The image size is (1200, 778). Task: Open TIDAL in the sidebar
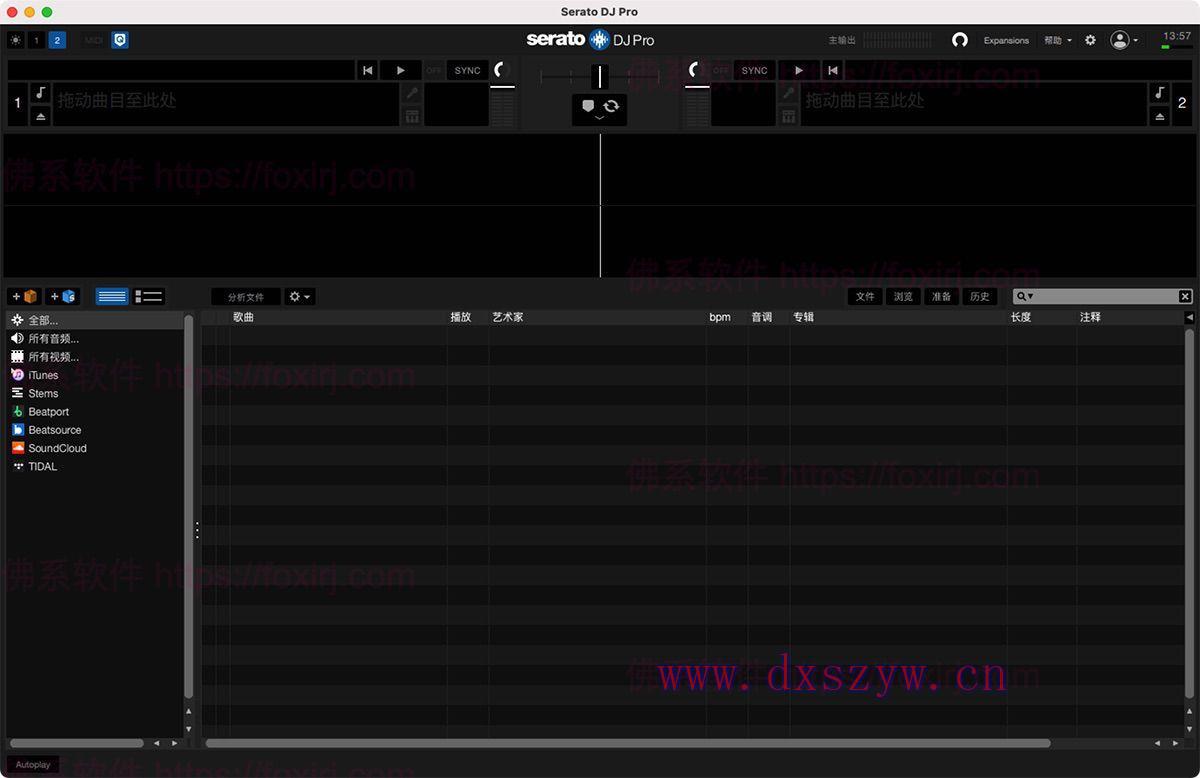coord(96,466)
